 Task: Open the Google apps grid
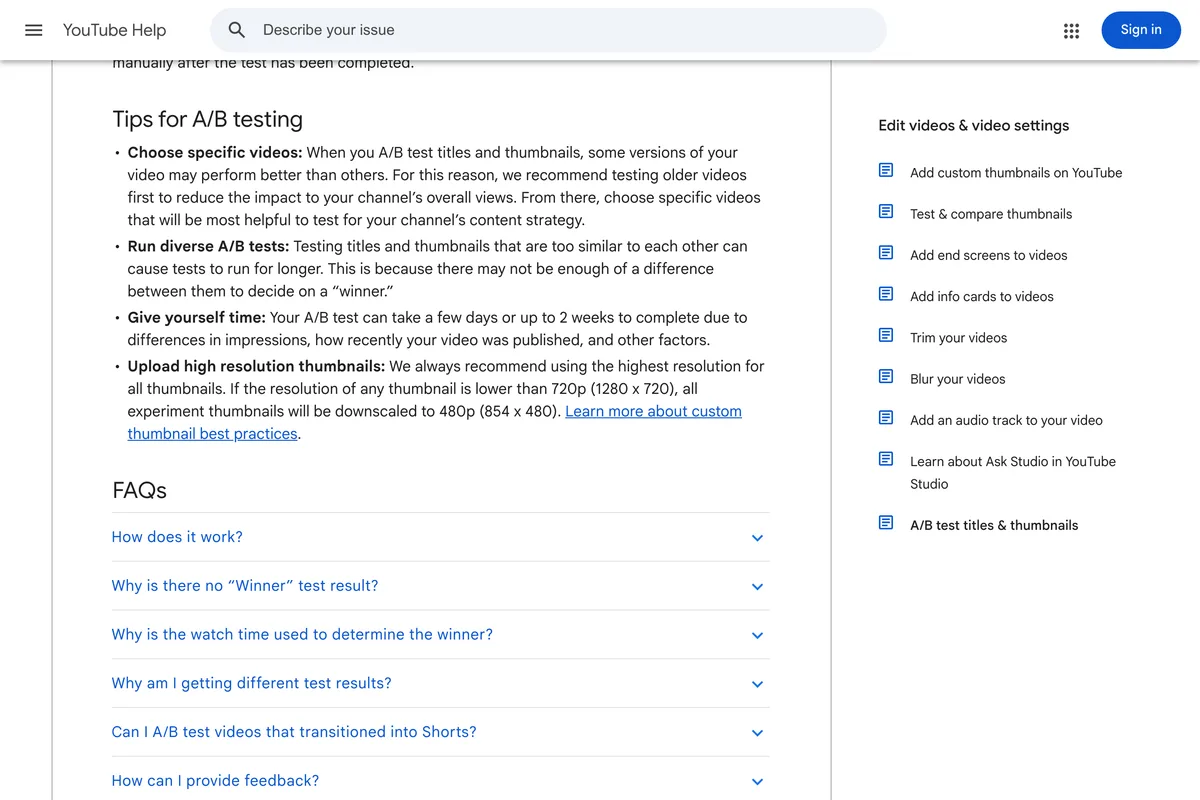pyautogui.click(x=1072, y=31)
